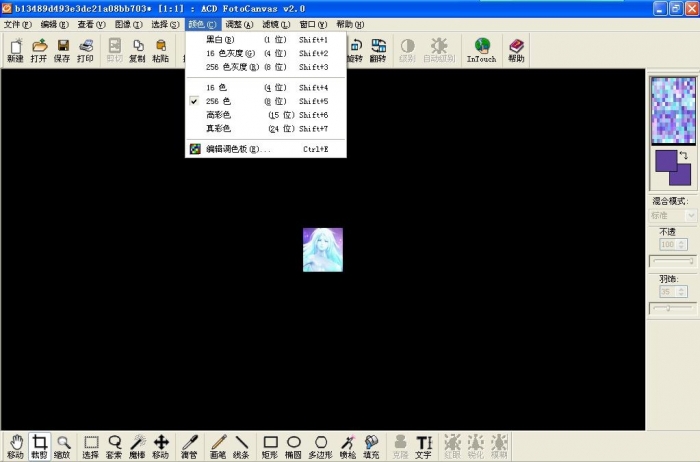
Task: Open the 帮助 (Help) menu
Action: coord(350,25)
